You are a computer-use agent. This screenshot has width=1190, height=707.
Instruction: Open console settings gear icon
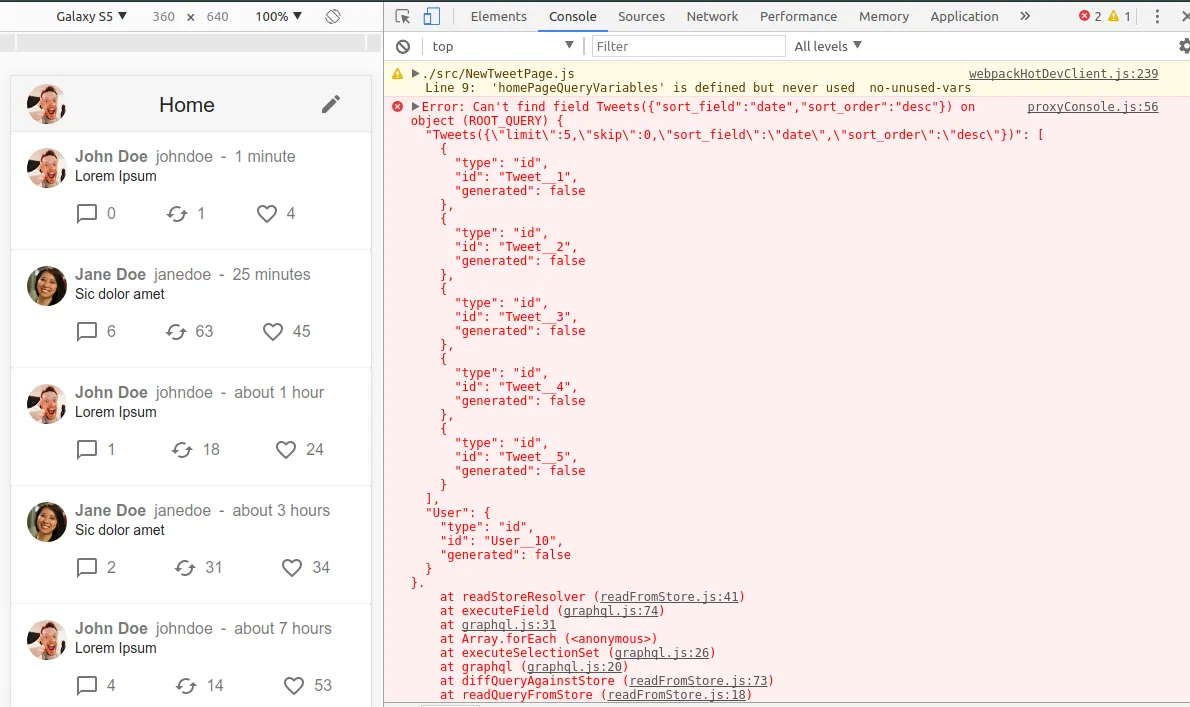[x=1184, y=46]
